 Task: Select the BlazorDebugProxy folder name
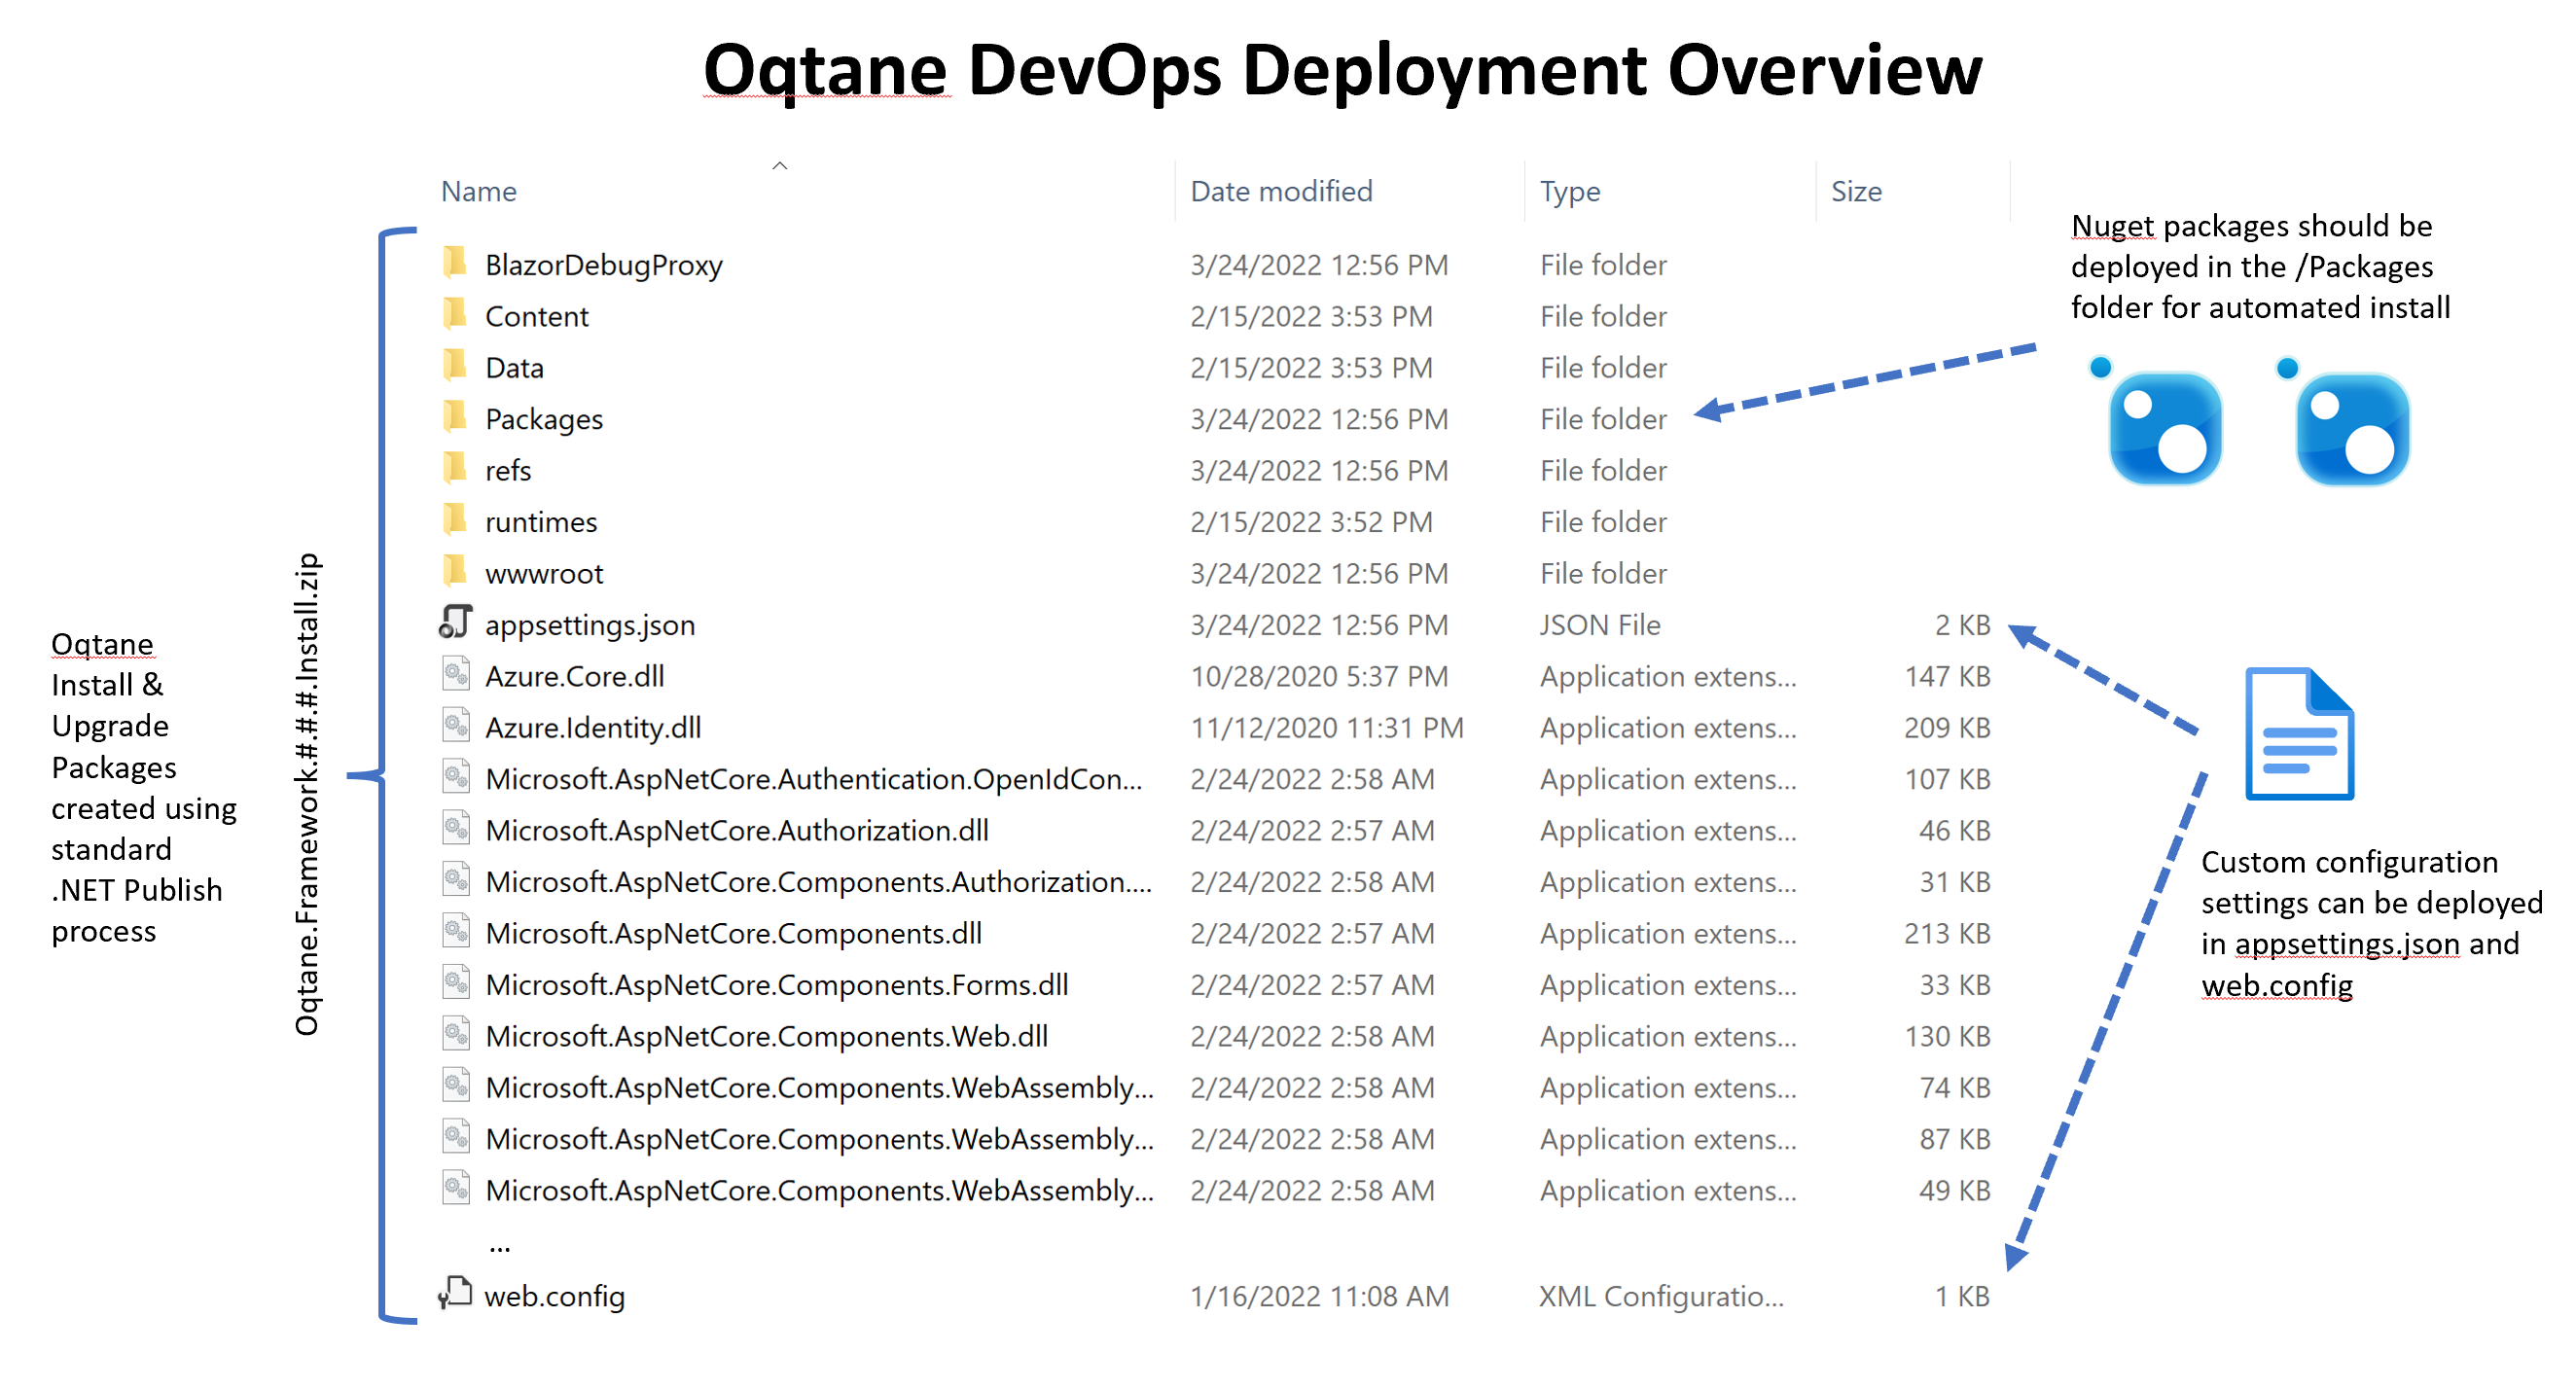pyautogui.click(x=604, y=265)
